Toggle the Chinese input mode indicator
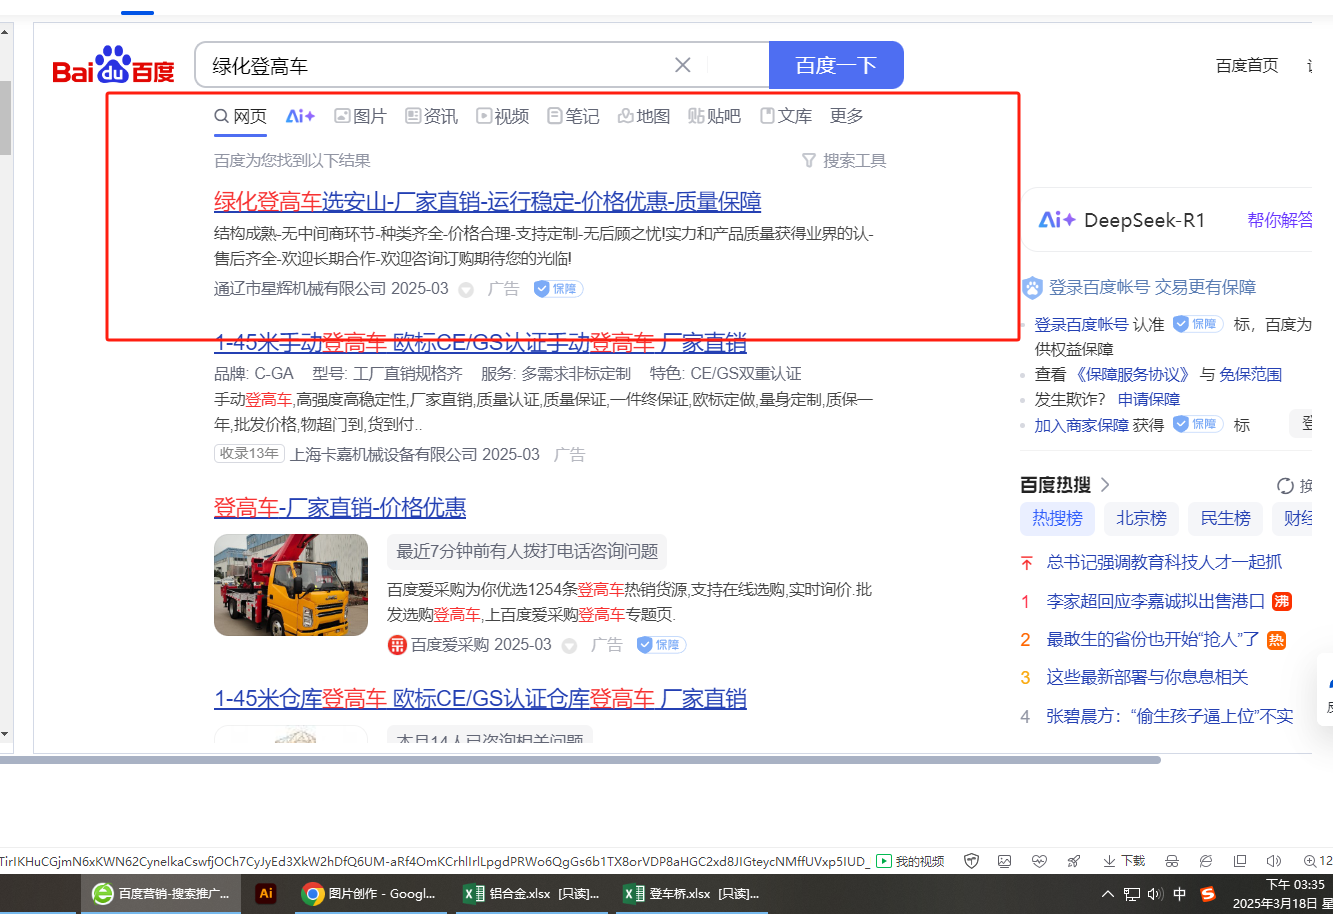Viewport: 1333px width, 914px height. [x=1179, y=894]
